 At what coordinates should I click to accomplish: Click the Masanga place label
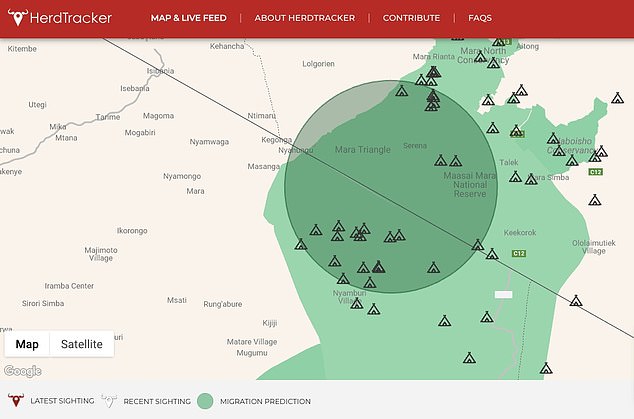coord(264,167)
